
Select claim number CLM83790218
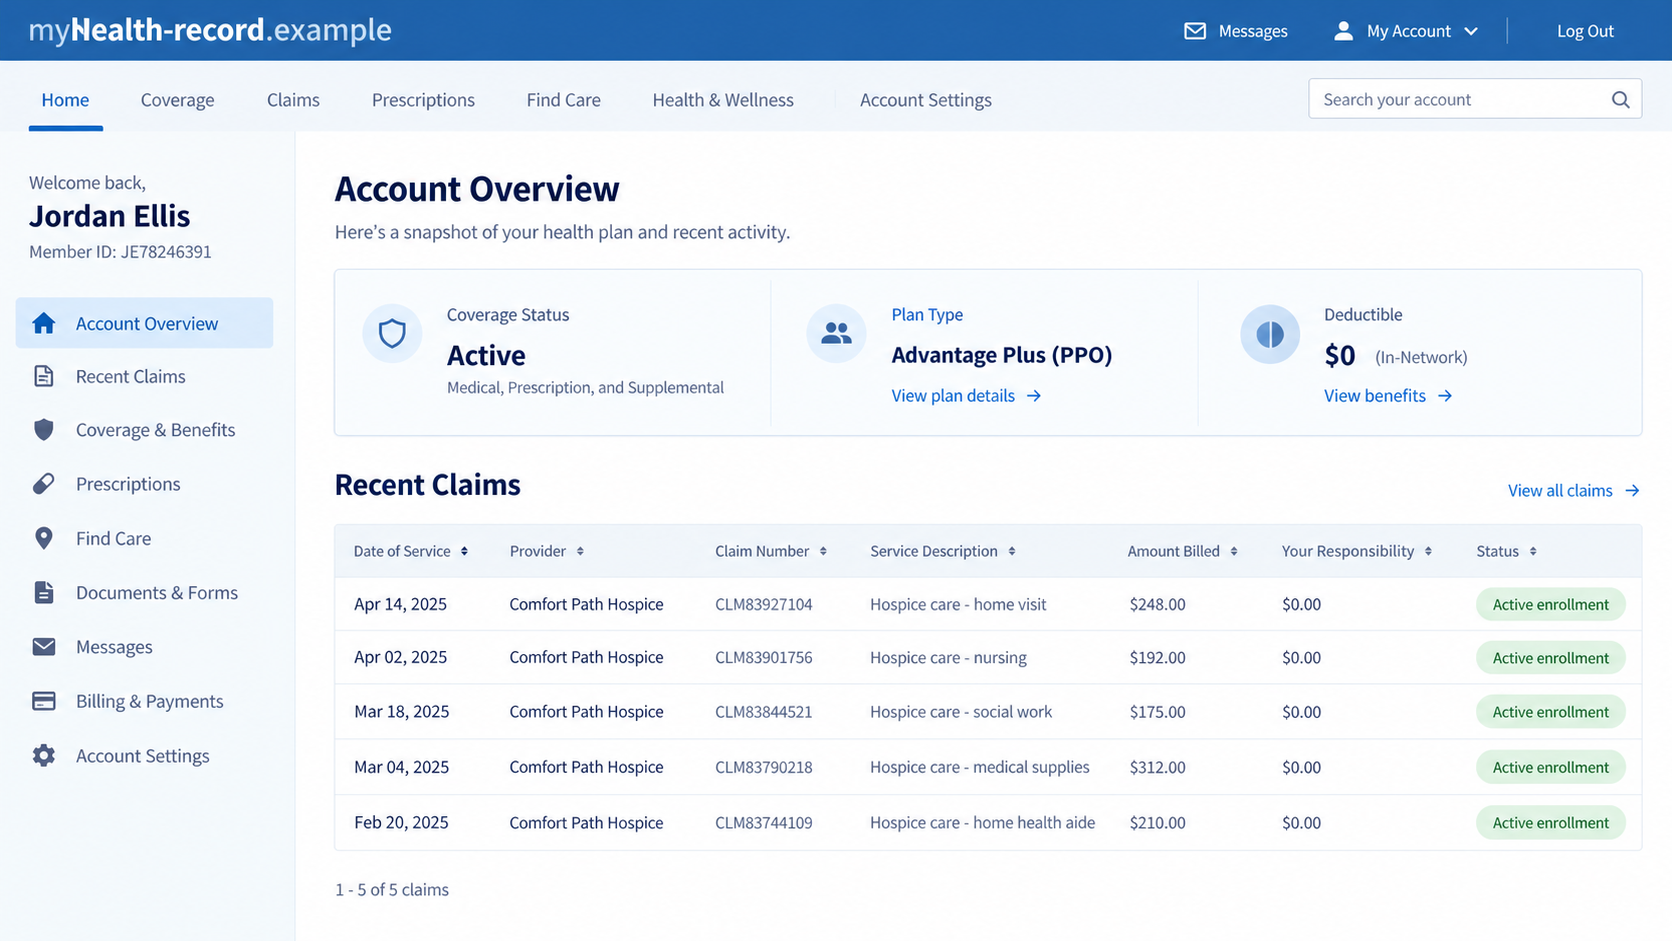764,767
